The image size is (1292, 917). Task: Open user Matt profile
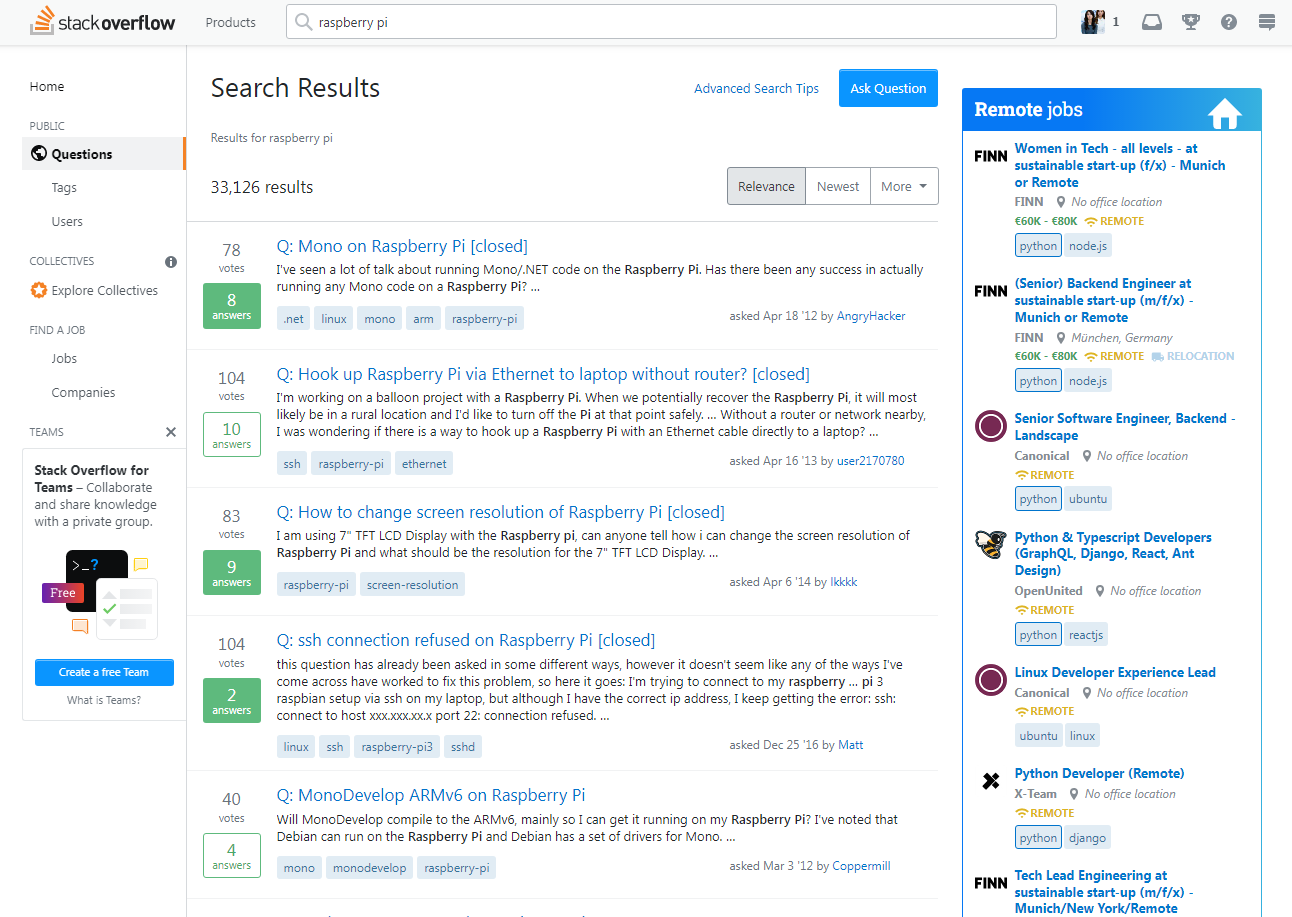coord(851,745)
